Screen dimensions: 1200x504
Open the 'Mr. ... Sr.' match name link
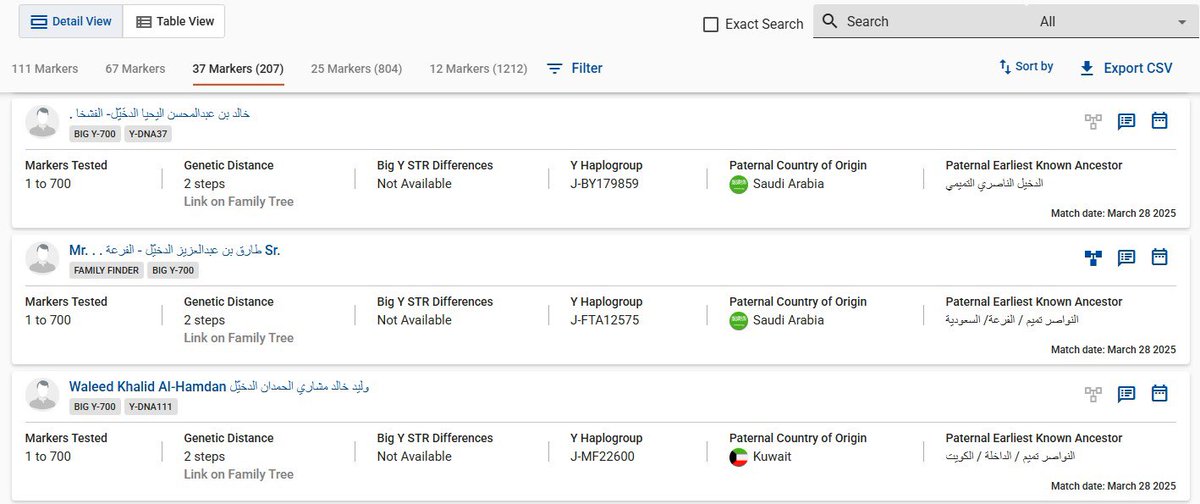click(x=175, y=250)
